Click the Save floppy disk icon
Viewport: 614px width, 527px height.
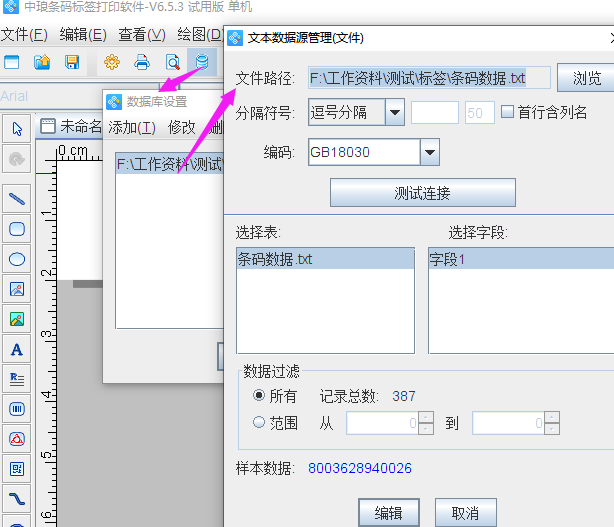[72, 62]
